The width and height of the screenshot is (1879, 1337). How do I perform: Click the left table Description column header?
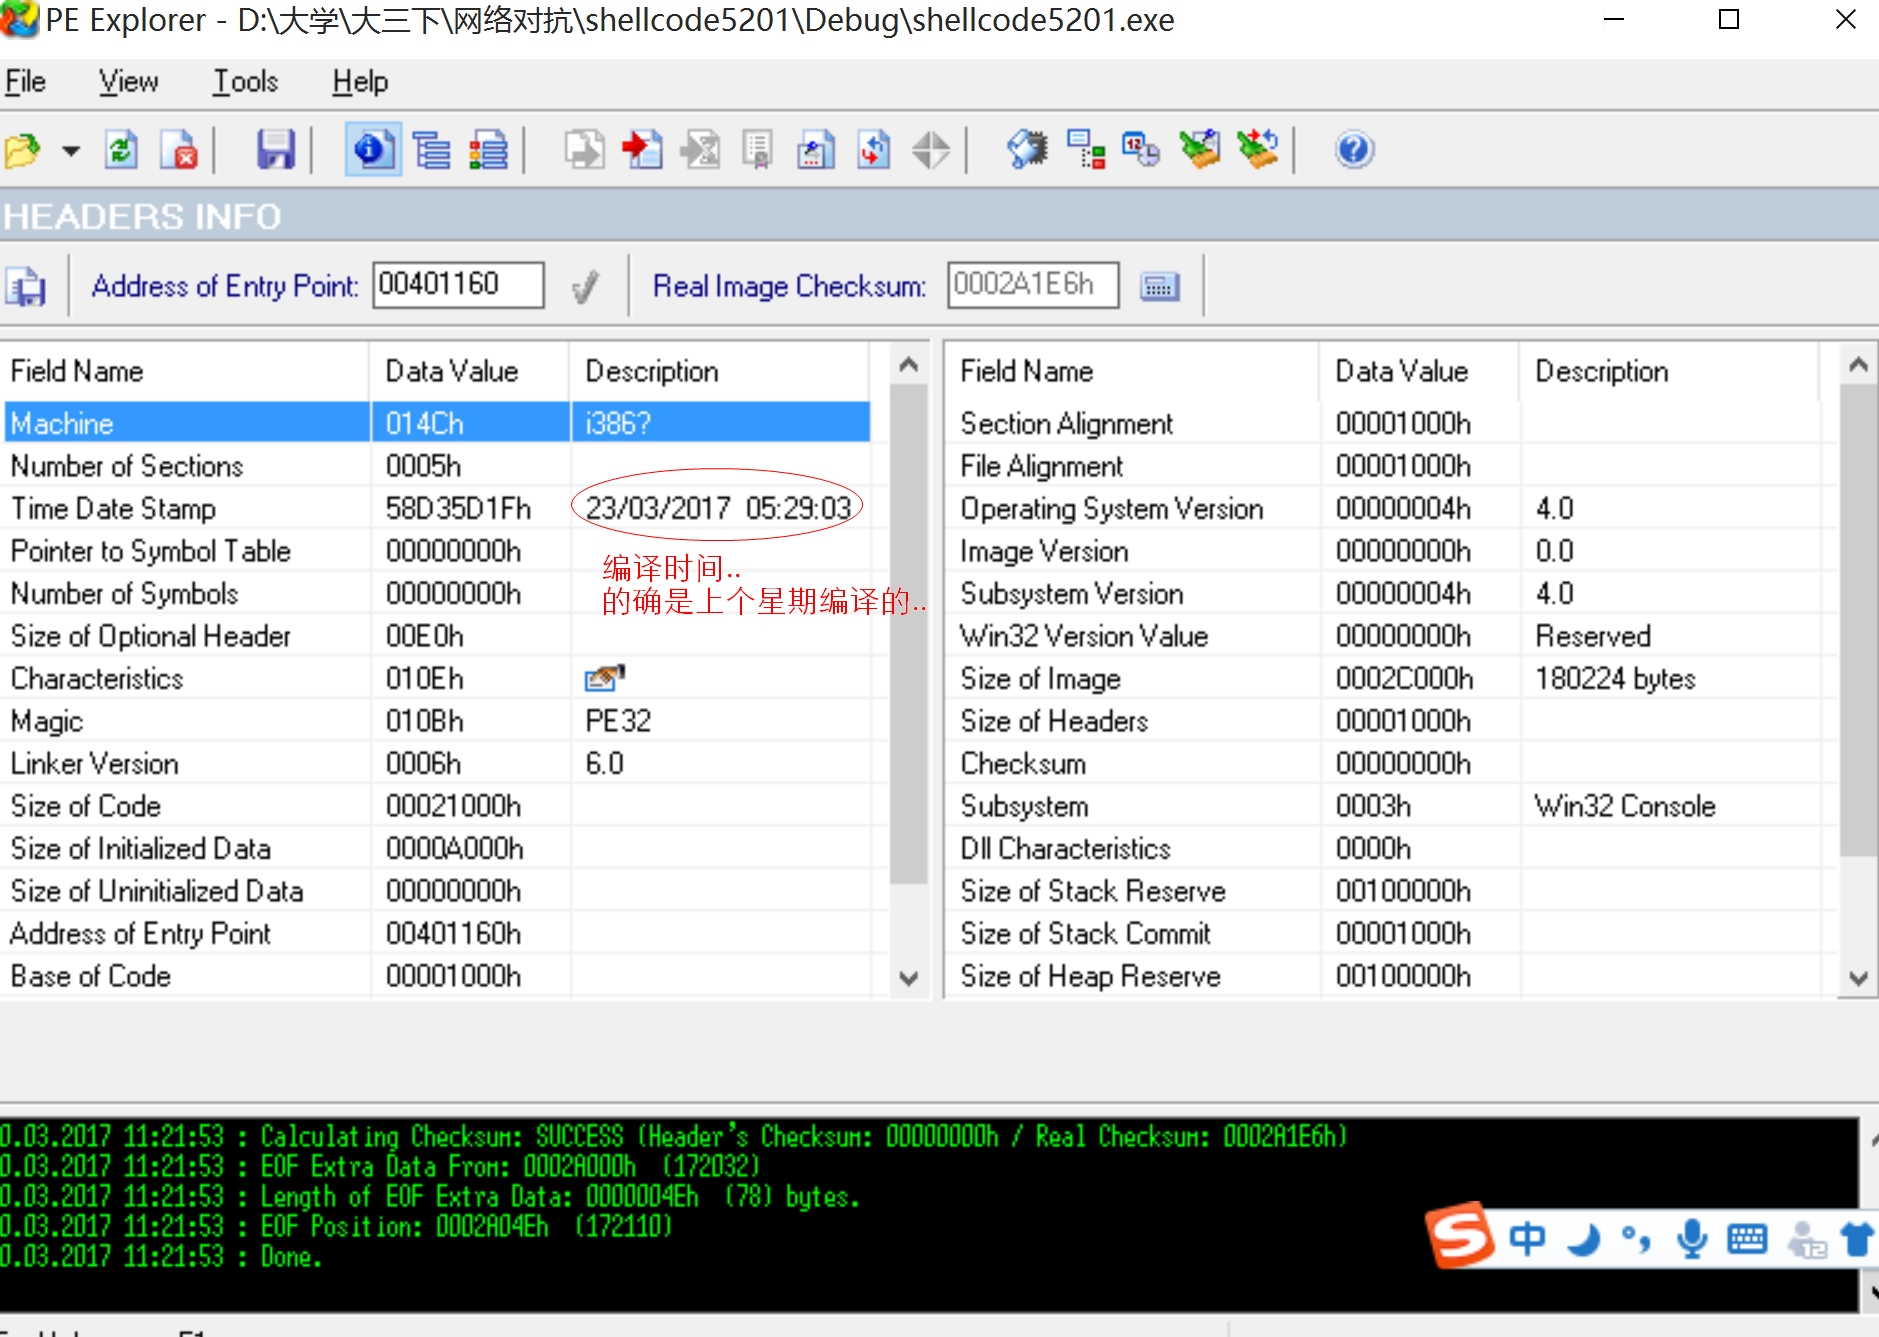pyautogui.click(x=719, y=371)
